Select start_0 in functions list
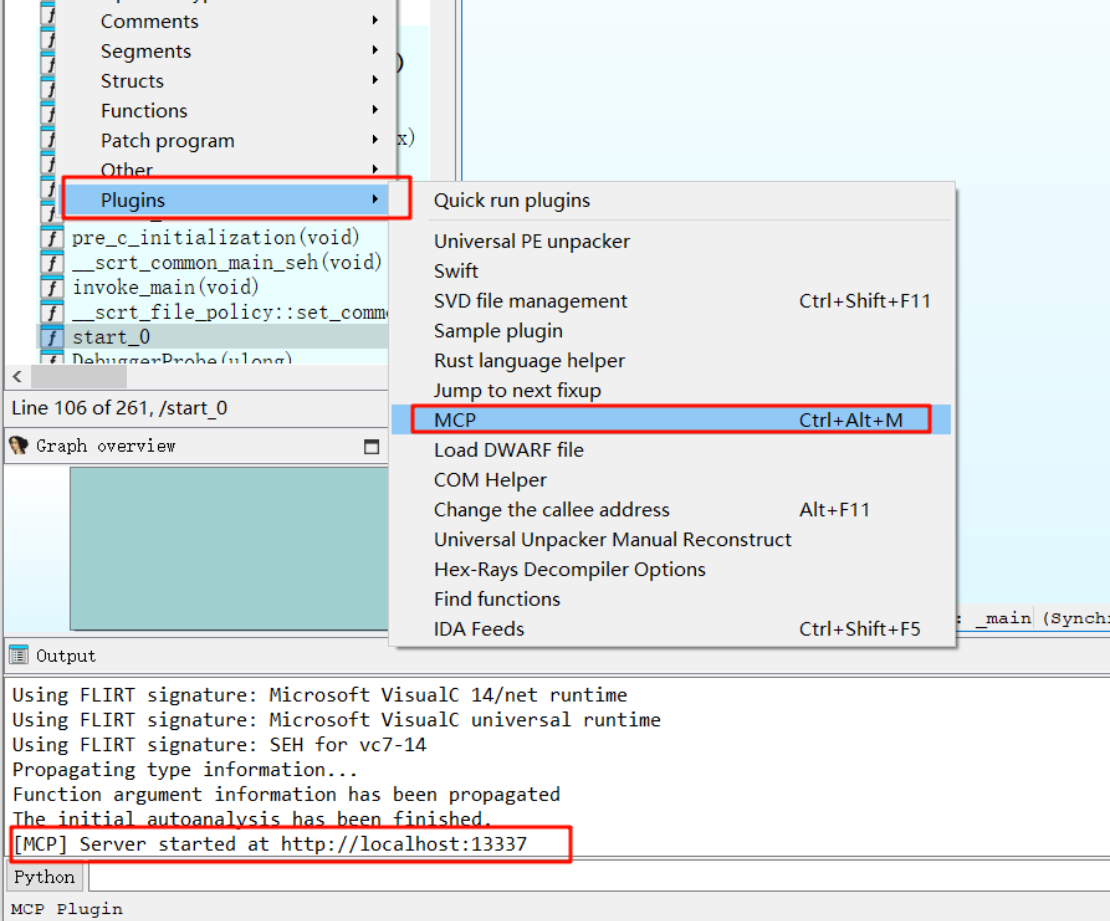This screenshot has height=921, width=1110. (111, 337)
